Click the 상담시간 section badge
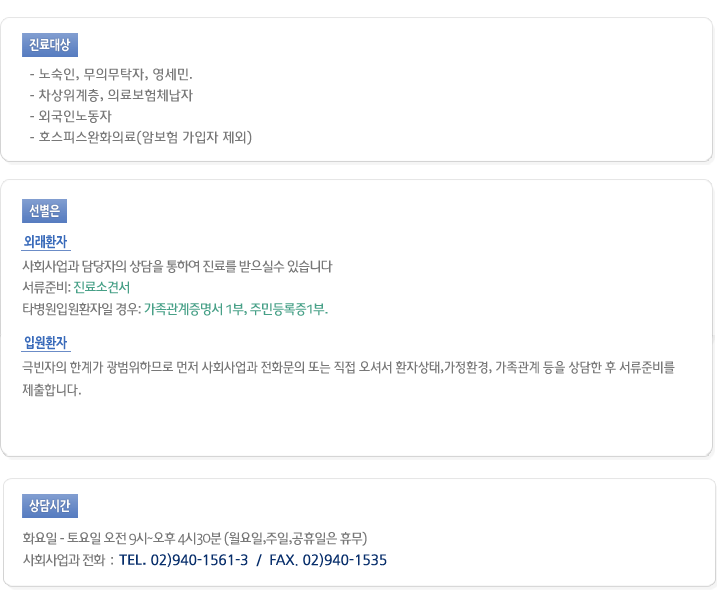717x607 pixels. 49,506
